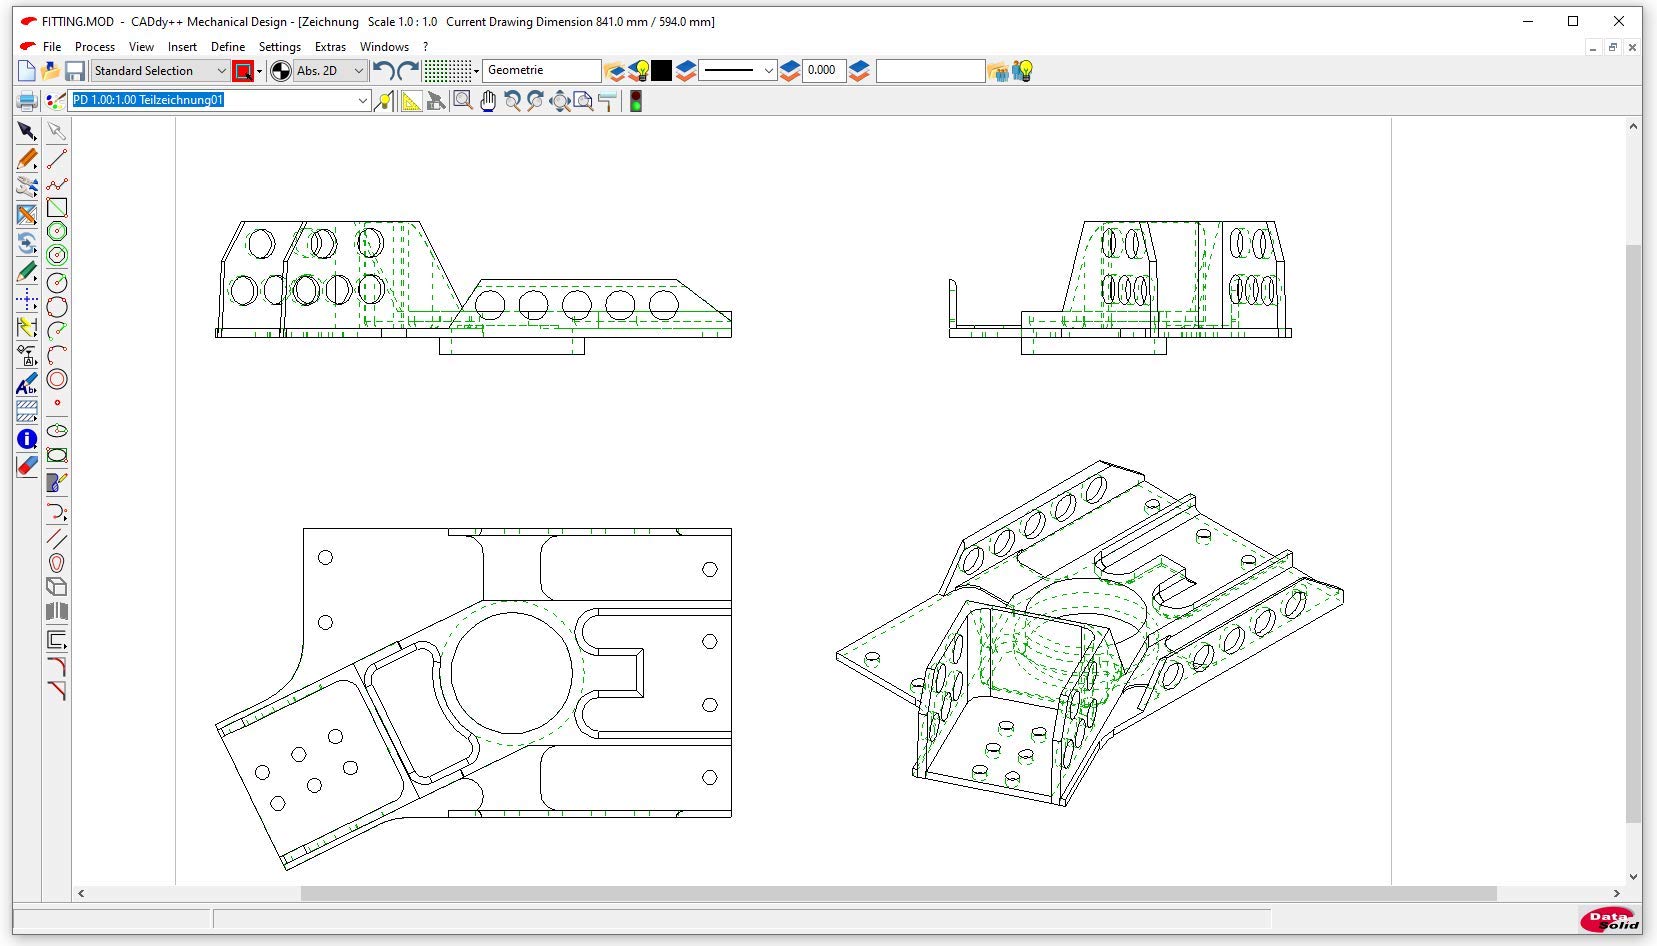
Task: Open the Insert menu
Action: click(x=182, y=47)
